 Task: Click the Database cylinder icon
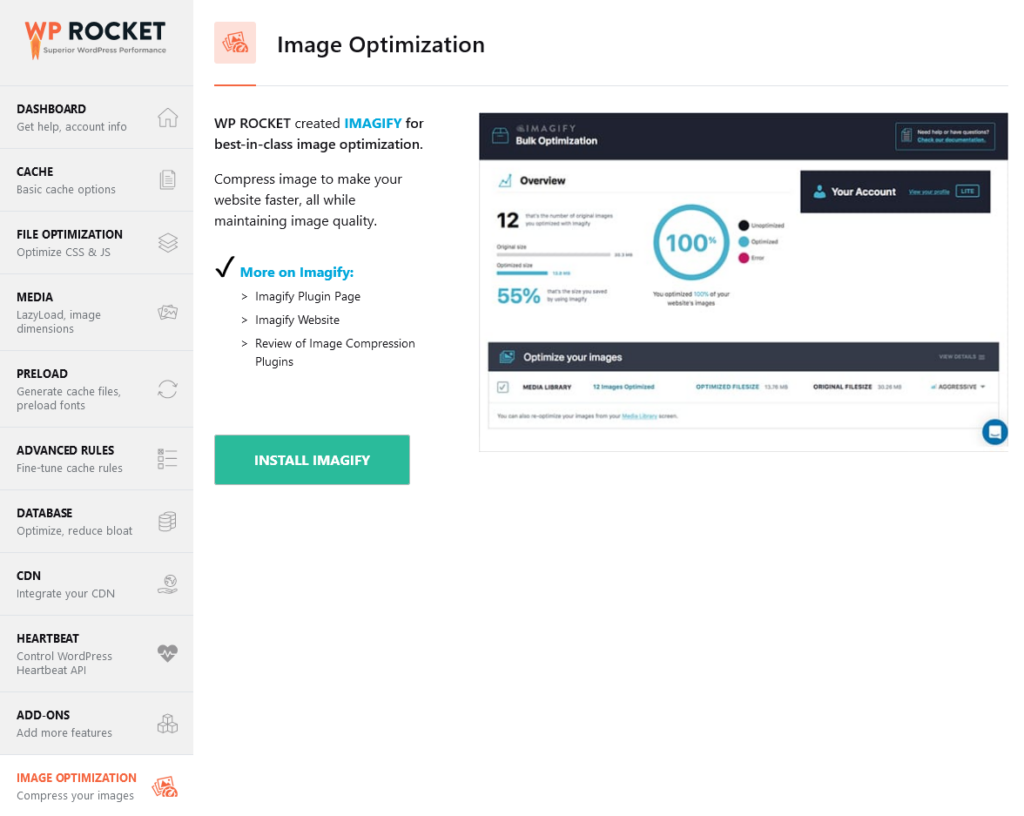(x=167, y=522)
